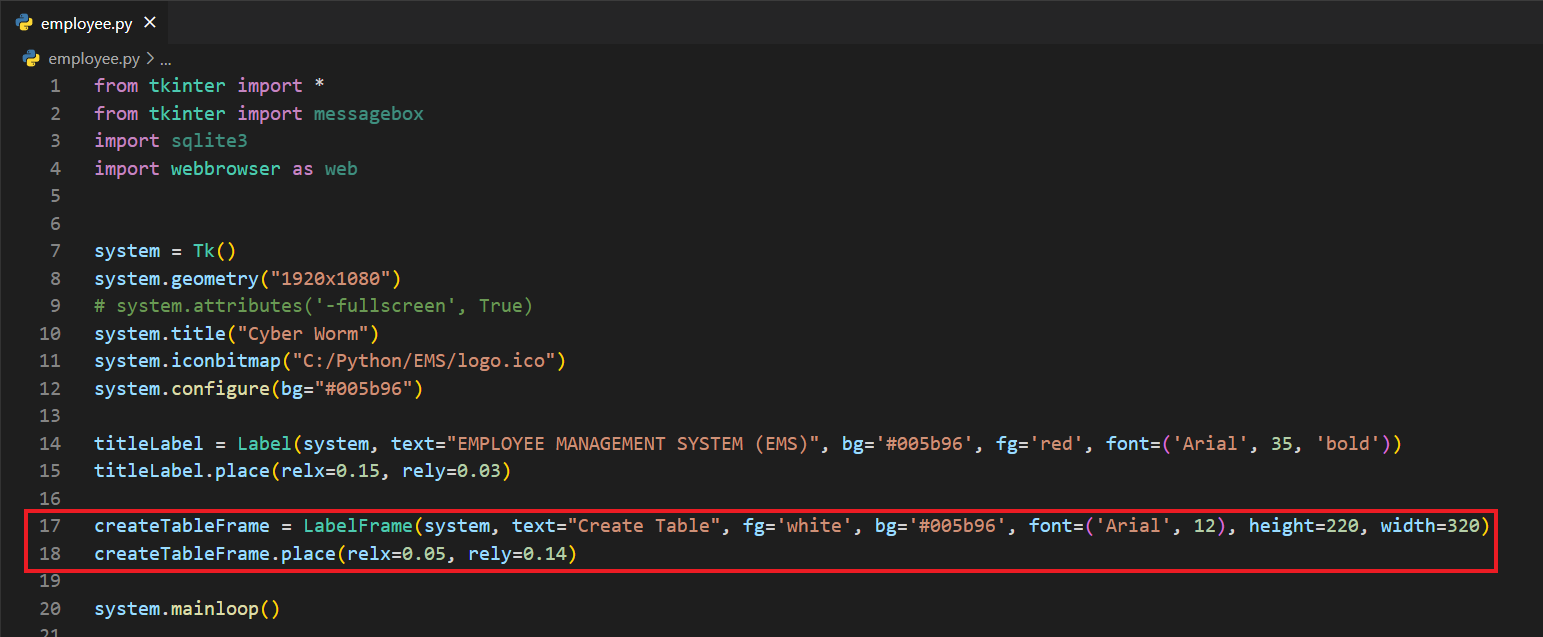Click the Python icon on the employee.py tab

pos(25,23)
